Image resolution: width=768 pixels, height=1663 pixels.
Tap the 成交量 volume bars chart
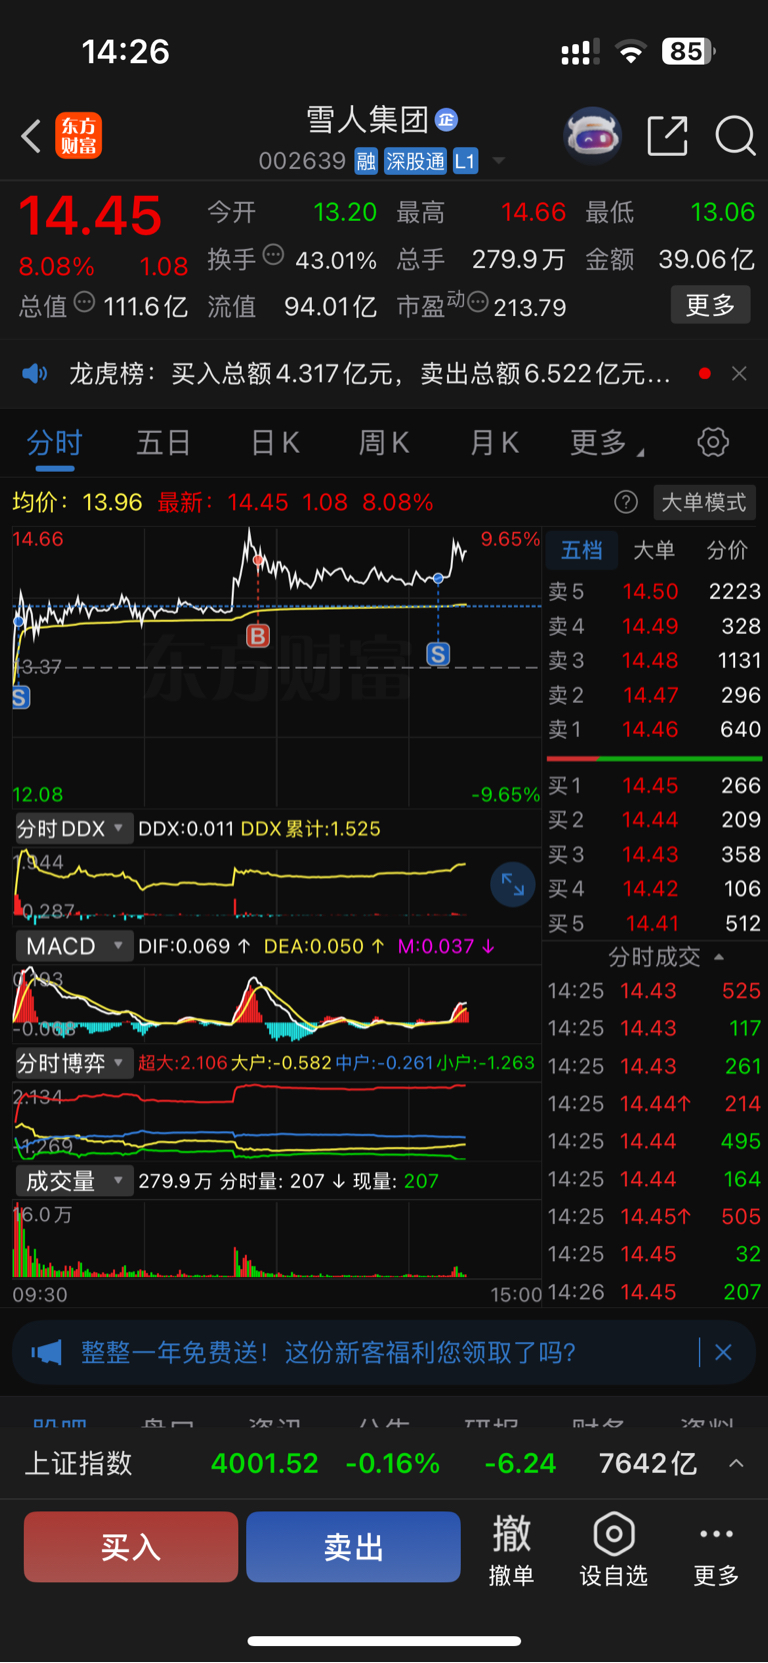click(x=276, y=1240)
